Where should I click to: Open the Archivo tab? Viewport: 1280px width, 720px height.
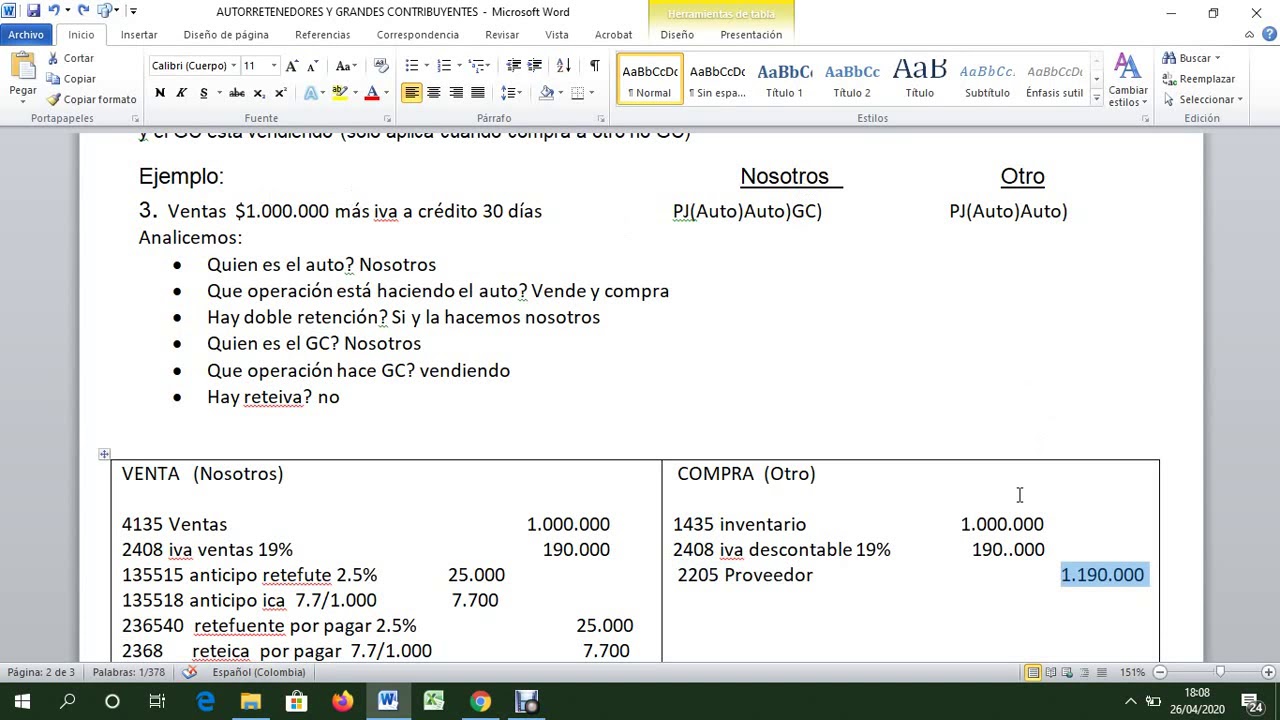pos(26,35)
